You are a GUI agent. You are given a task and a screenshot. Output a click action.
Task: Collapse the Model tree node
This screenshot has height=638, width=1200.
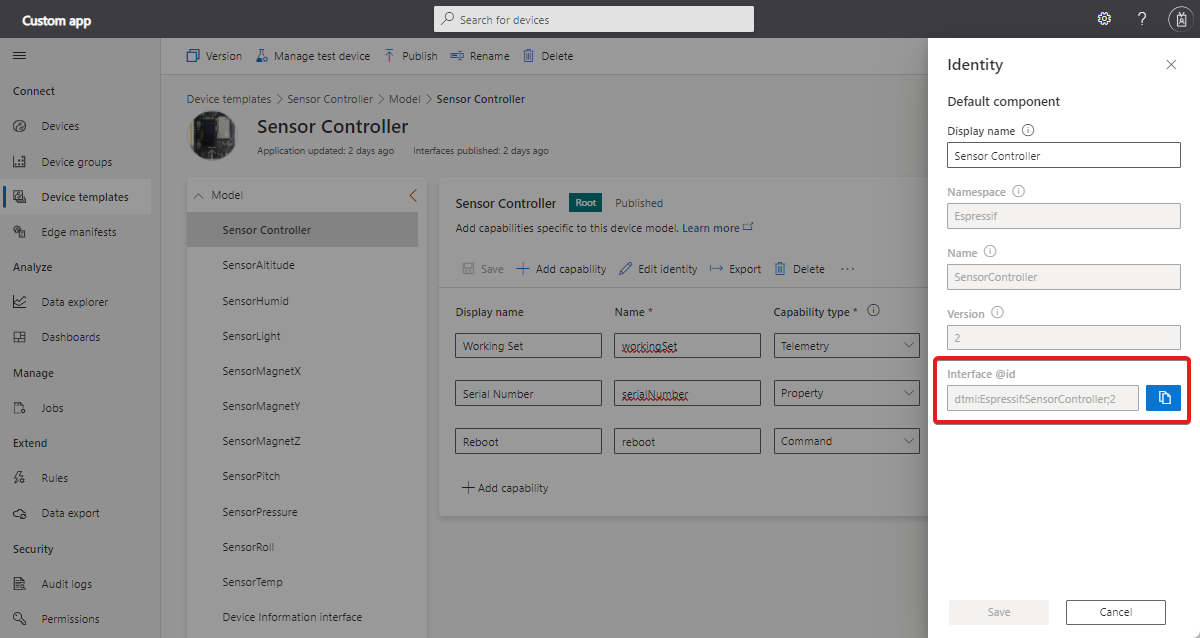(x=198, y=195)
